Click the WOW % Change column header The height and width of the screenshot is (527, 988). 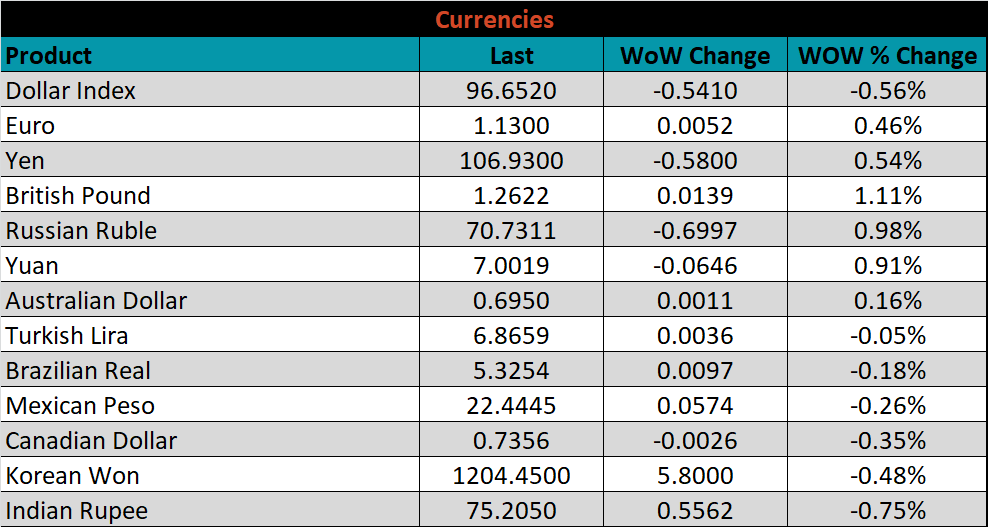[887, 56]
